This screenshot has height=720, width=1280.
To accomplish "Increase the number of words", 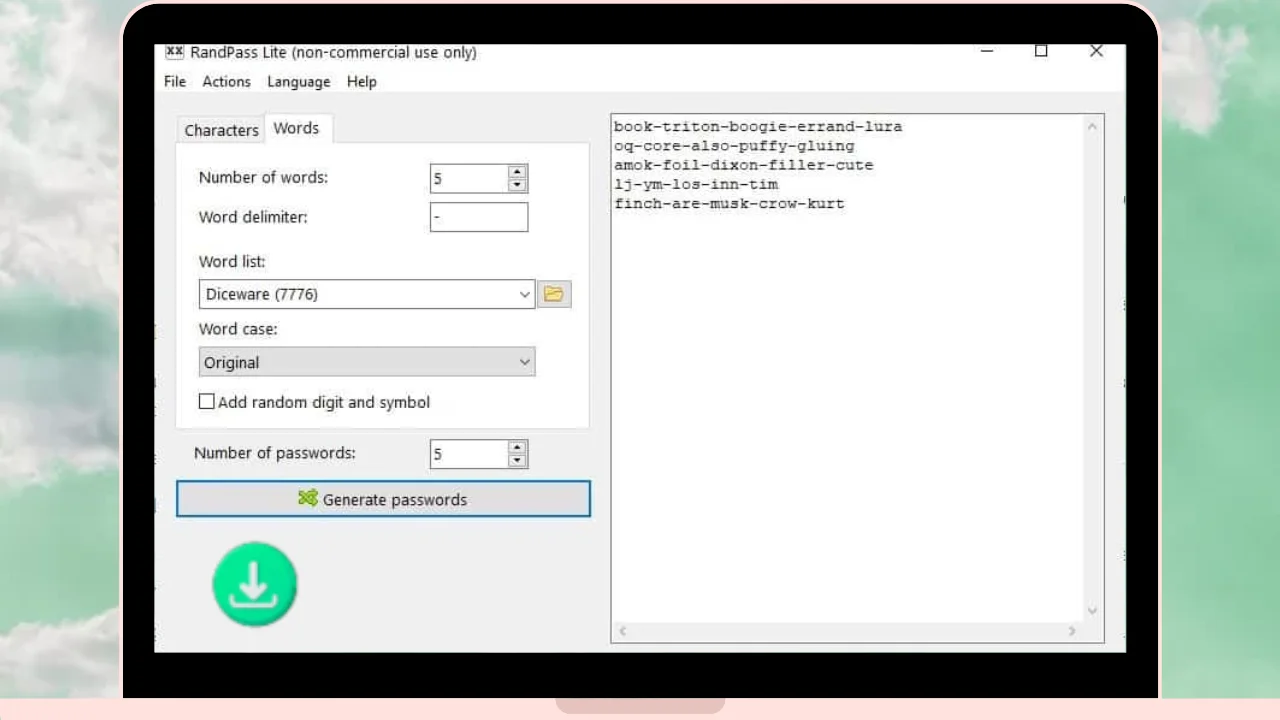I will tap(517, 172).
